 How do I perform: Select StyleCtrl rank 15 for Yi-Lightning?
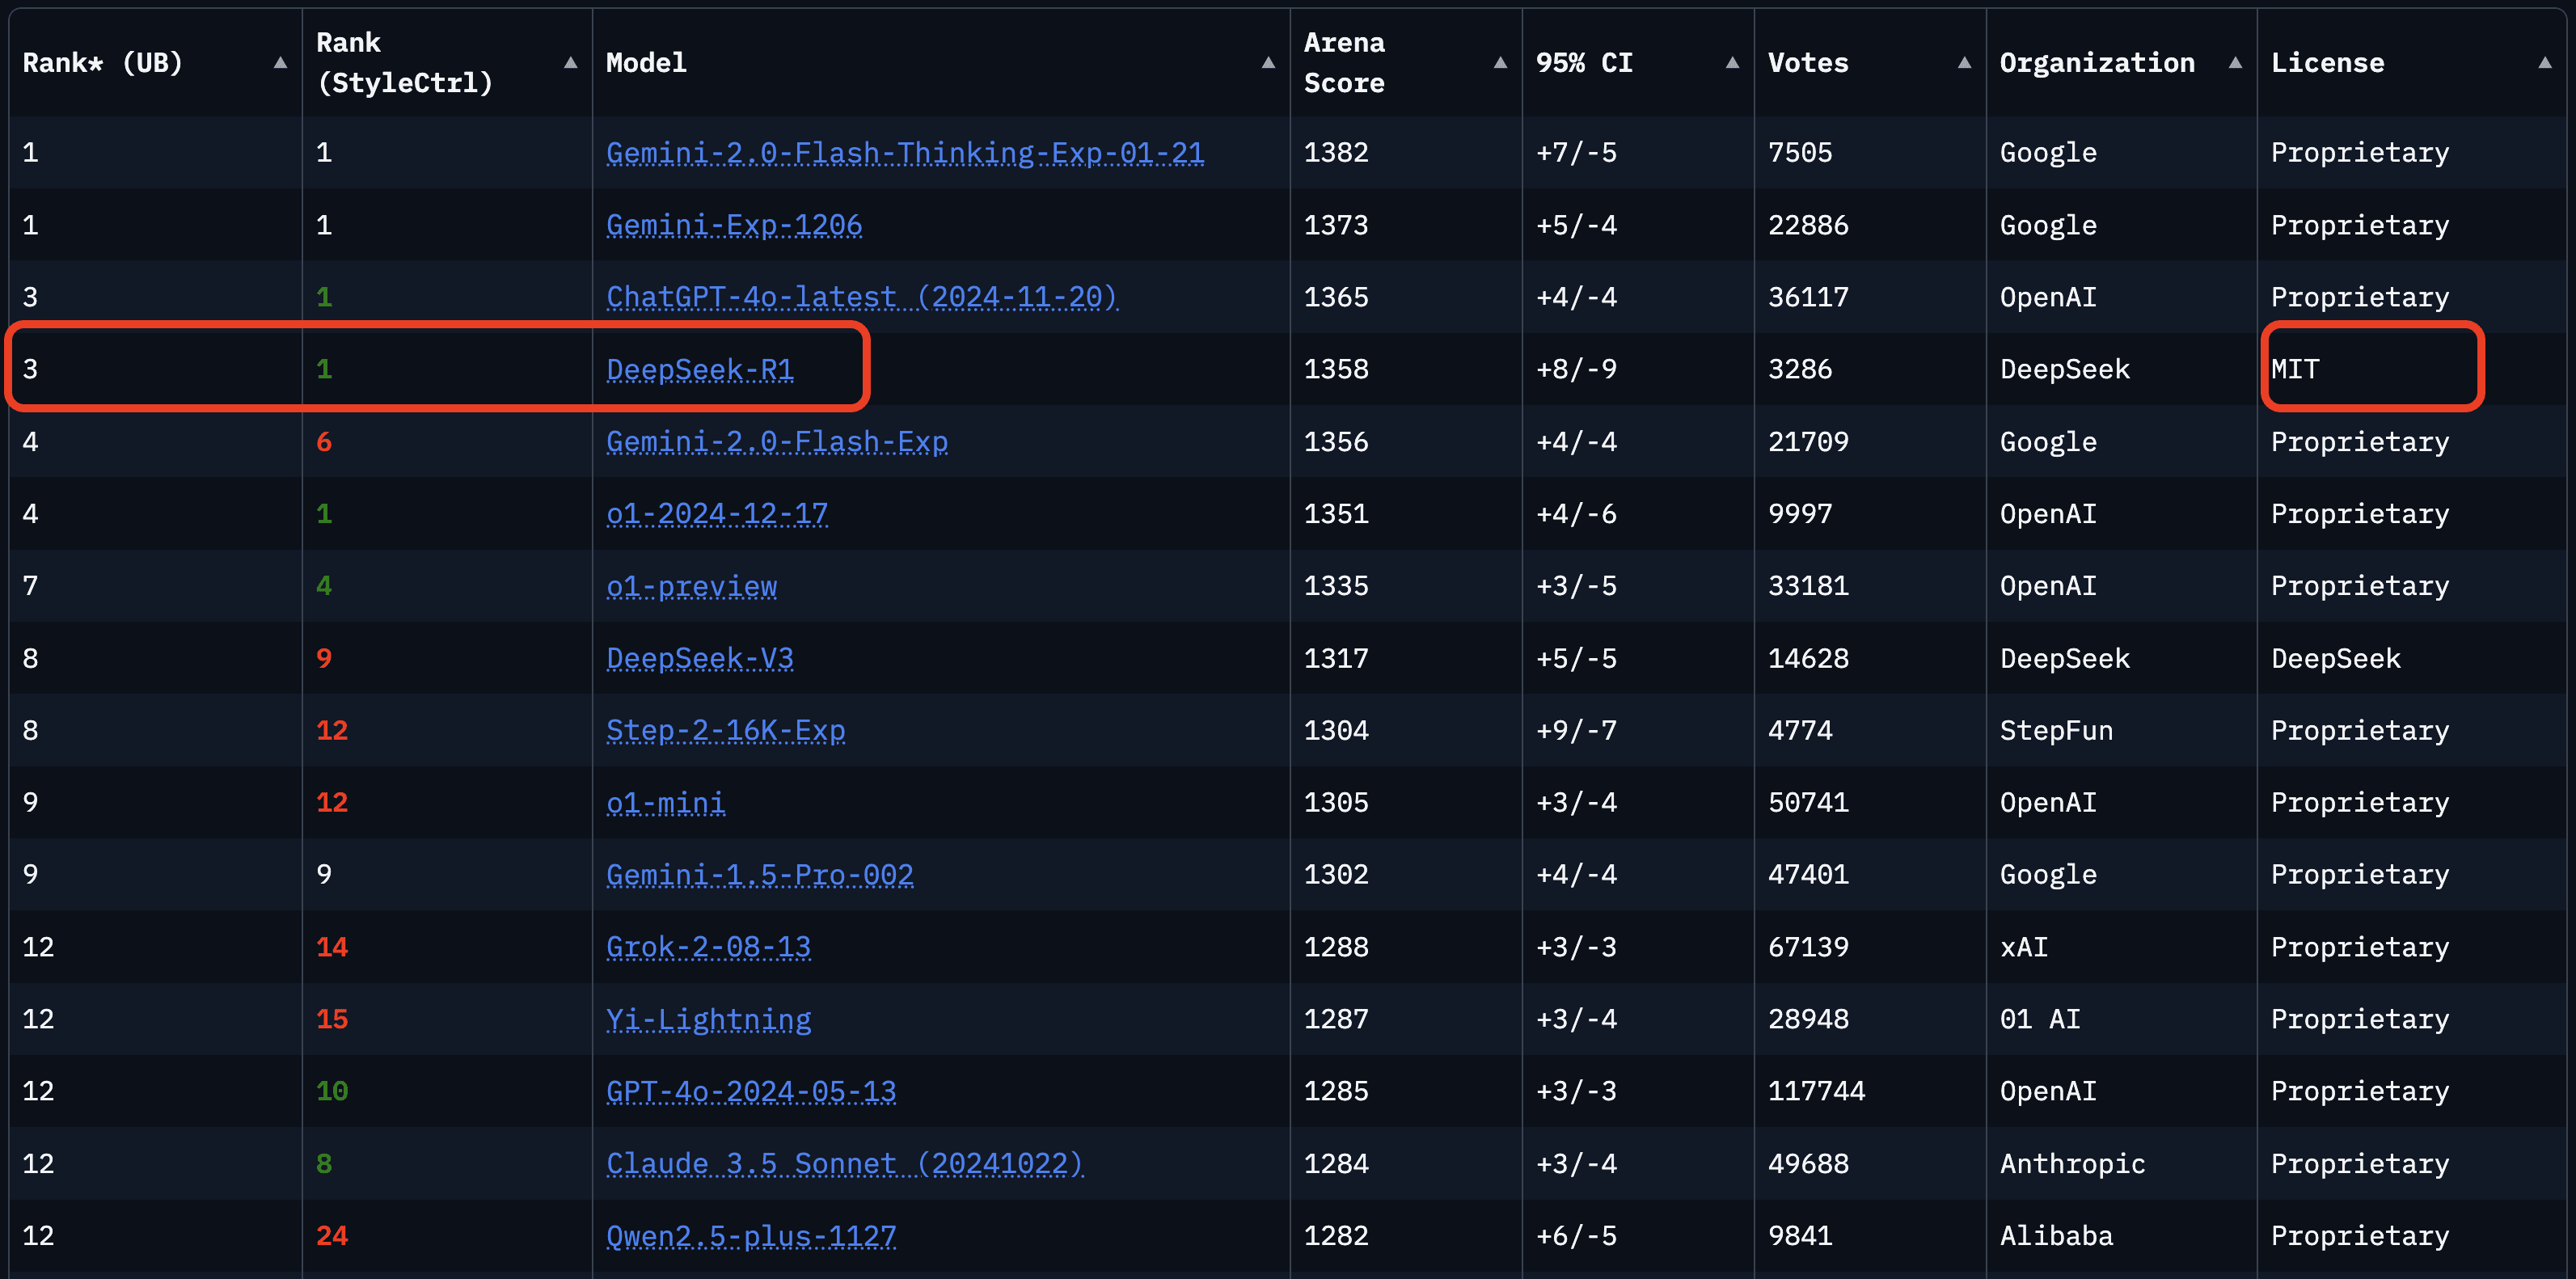(x=332, y=1019)
